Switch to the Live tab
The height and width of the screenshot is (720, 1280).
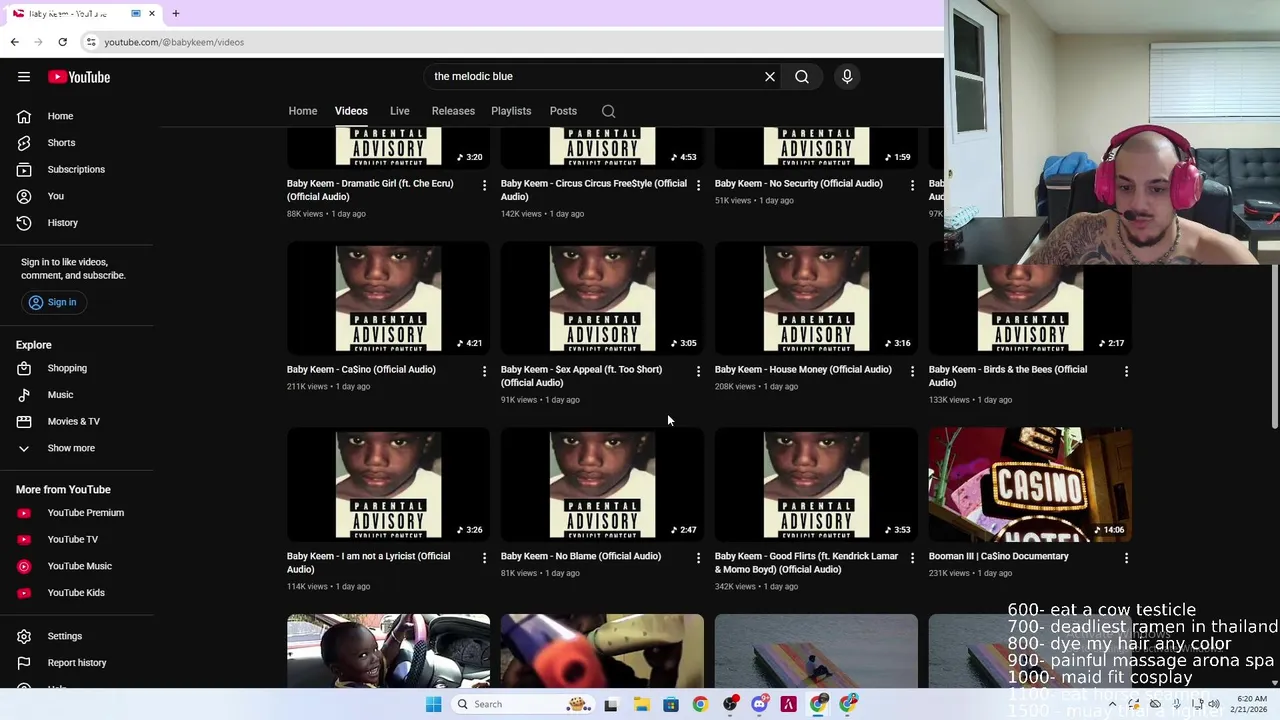[399, 111]
